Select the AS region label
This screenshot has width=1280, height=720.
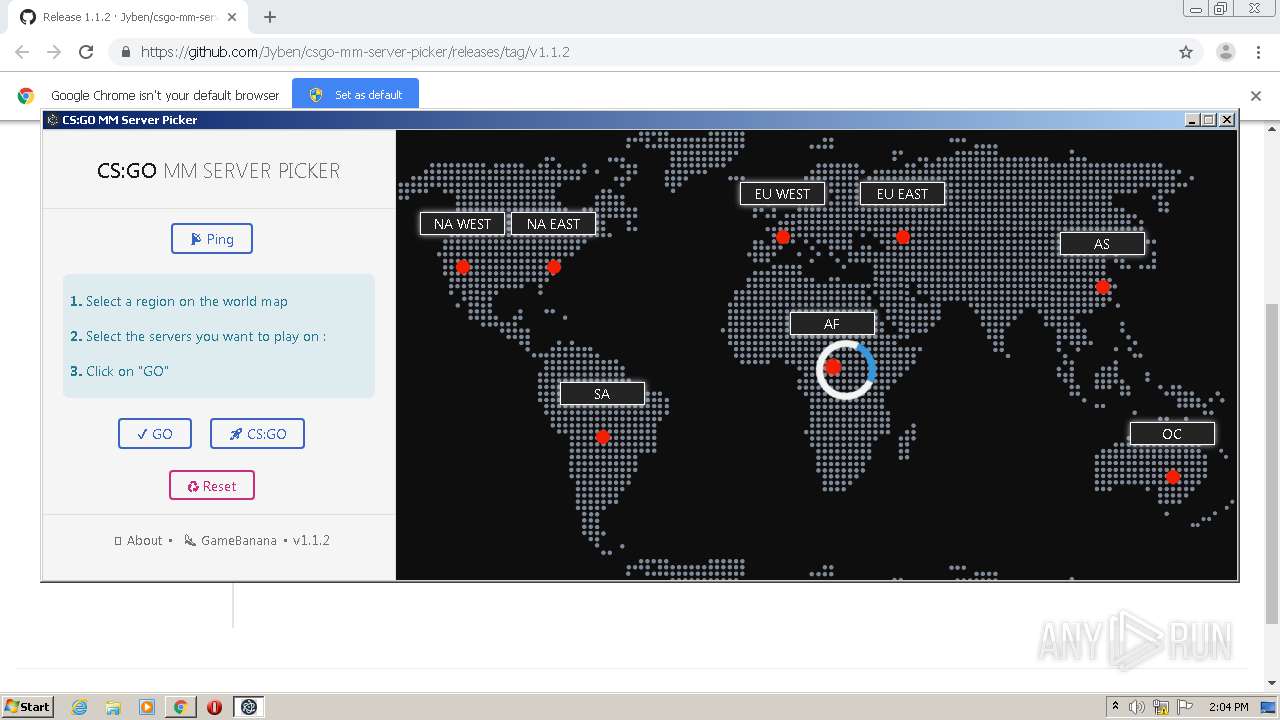(1102, 244)
